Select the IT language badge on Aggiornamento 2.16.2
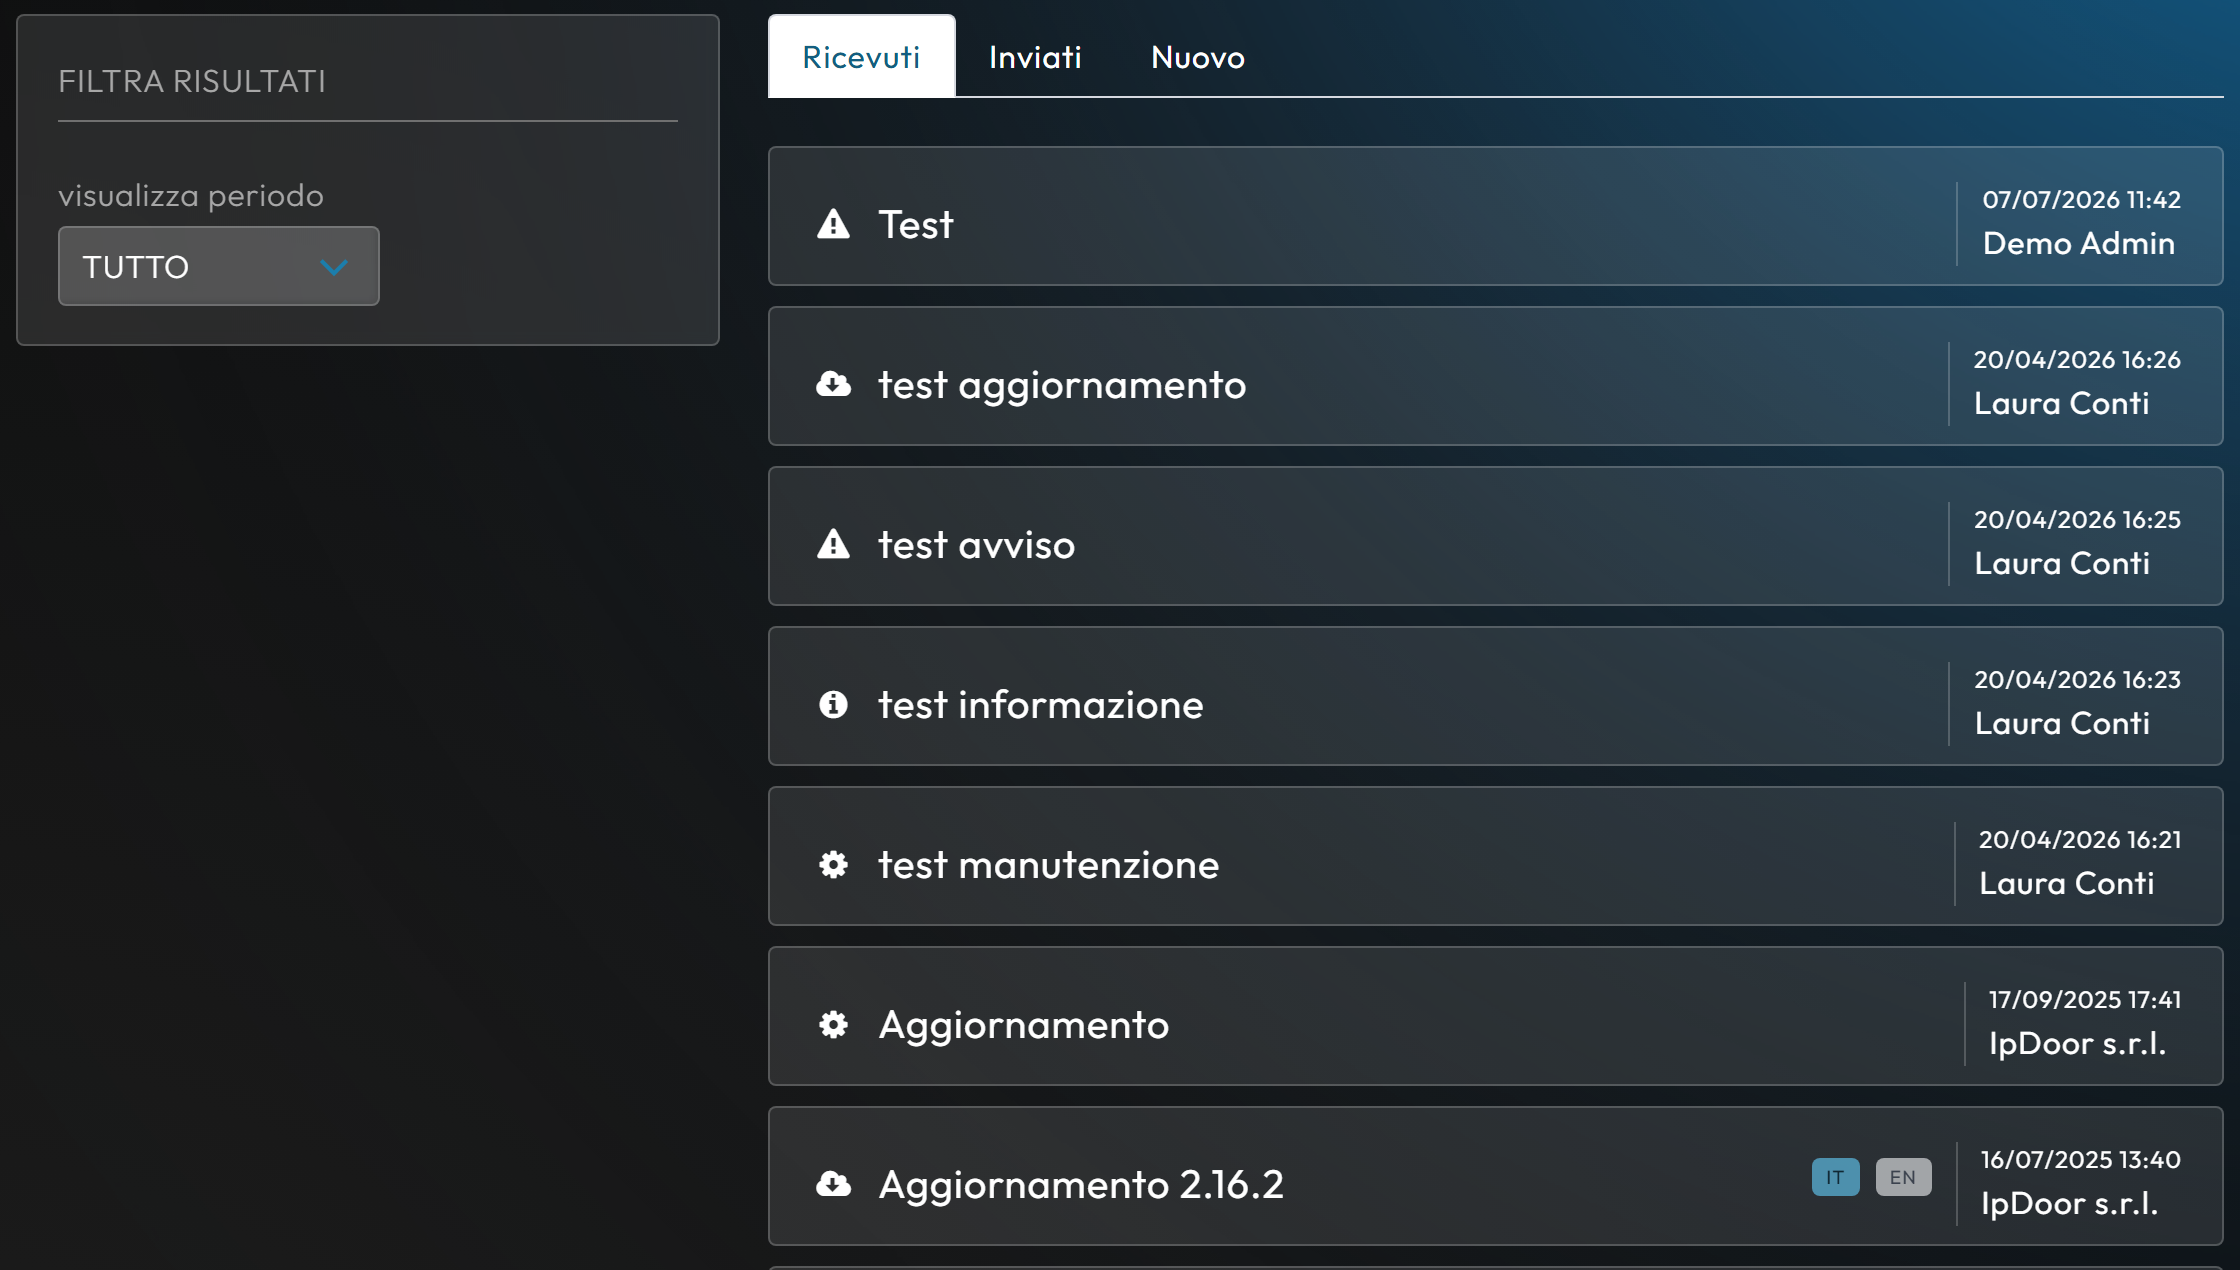This screenshot has width=2240, height=1270. pos(1835,1177)
